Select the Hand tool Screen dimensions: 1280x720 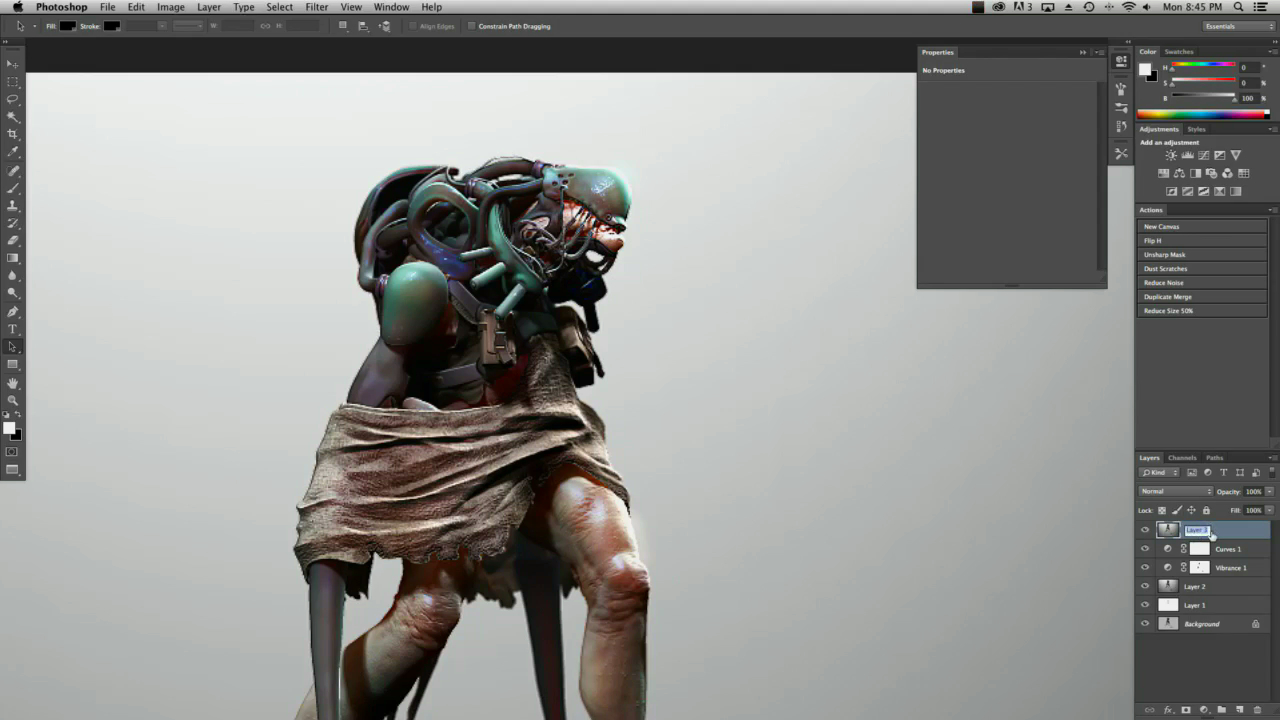tap(13, 383)
